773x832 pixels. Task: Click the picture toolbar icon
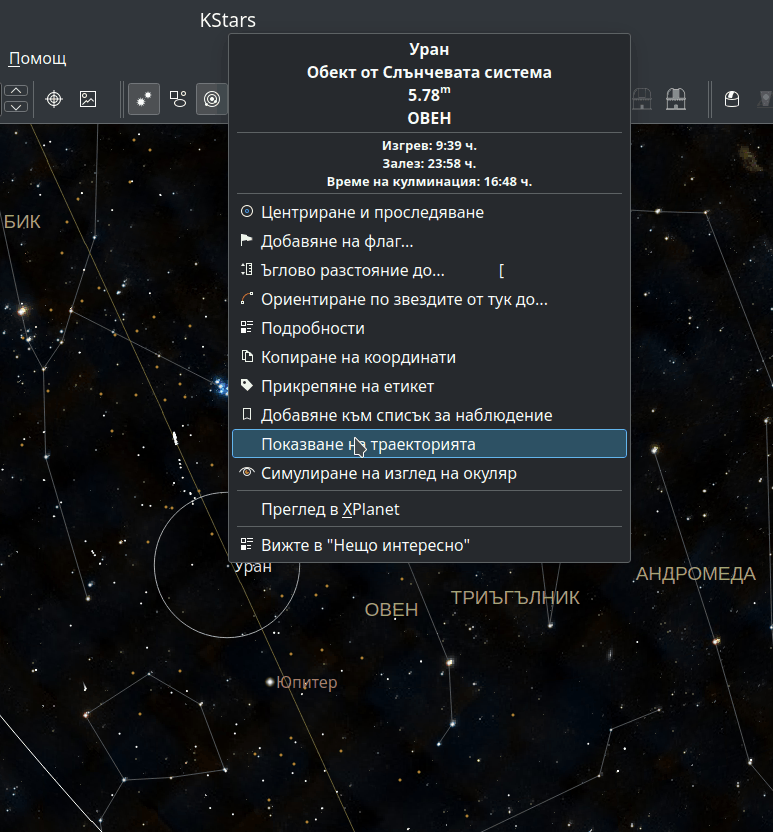point(88,99)
